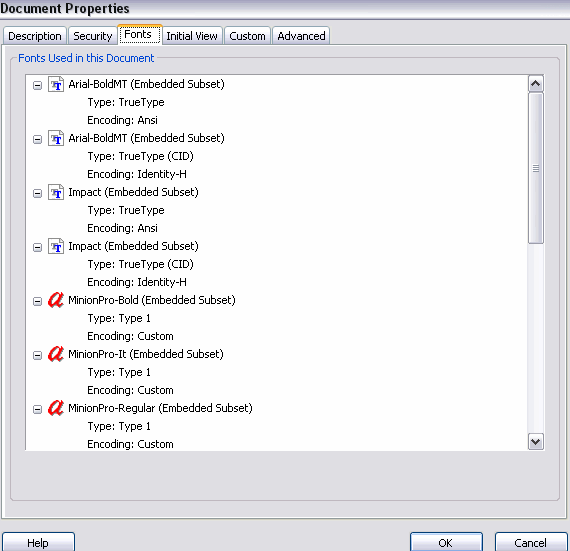Select the MinionPro-It (Embedded Subset) row
Image resolution: width=570 pixels, height=551 pixels.
click(x=146, y=354)
